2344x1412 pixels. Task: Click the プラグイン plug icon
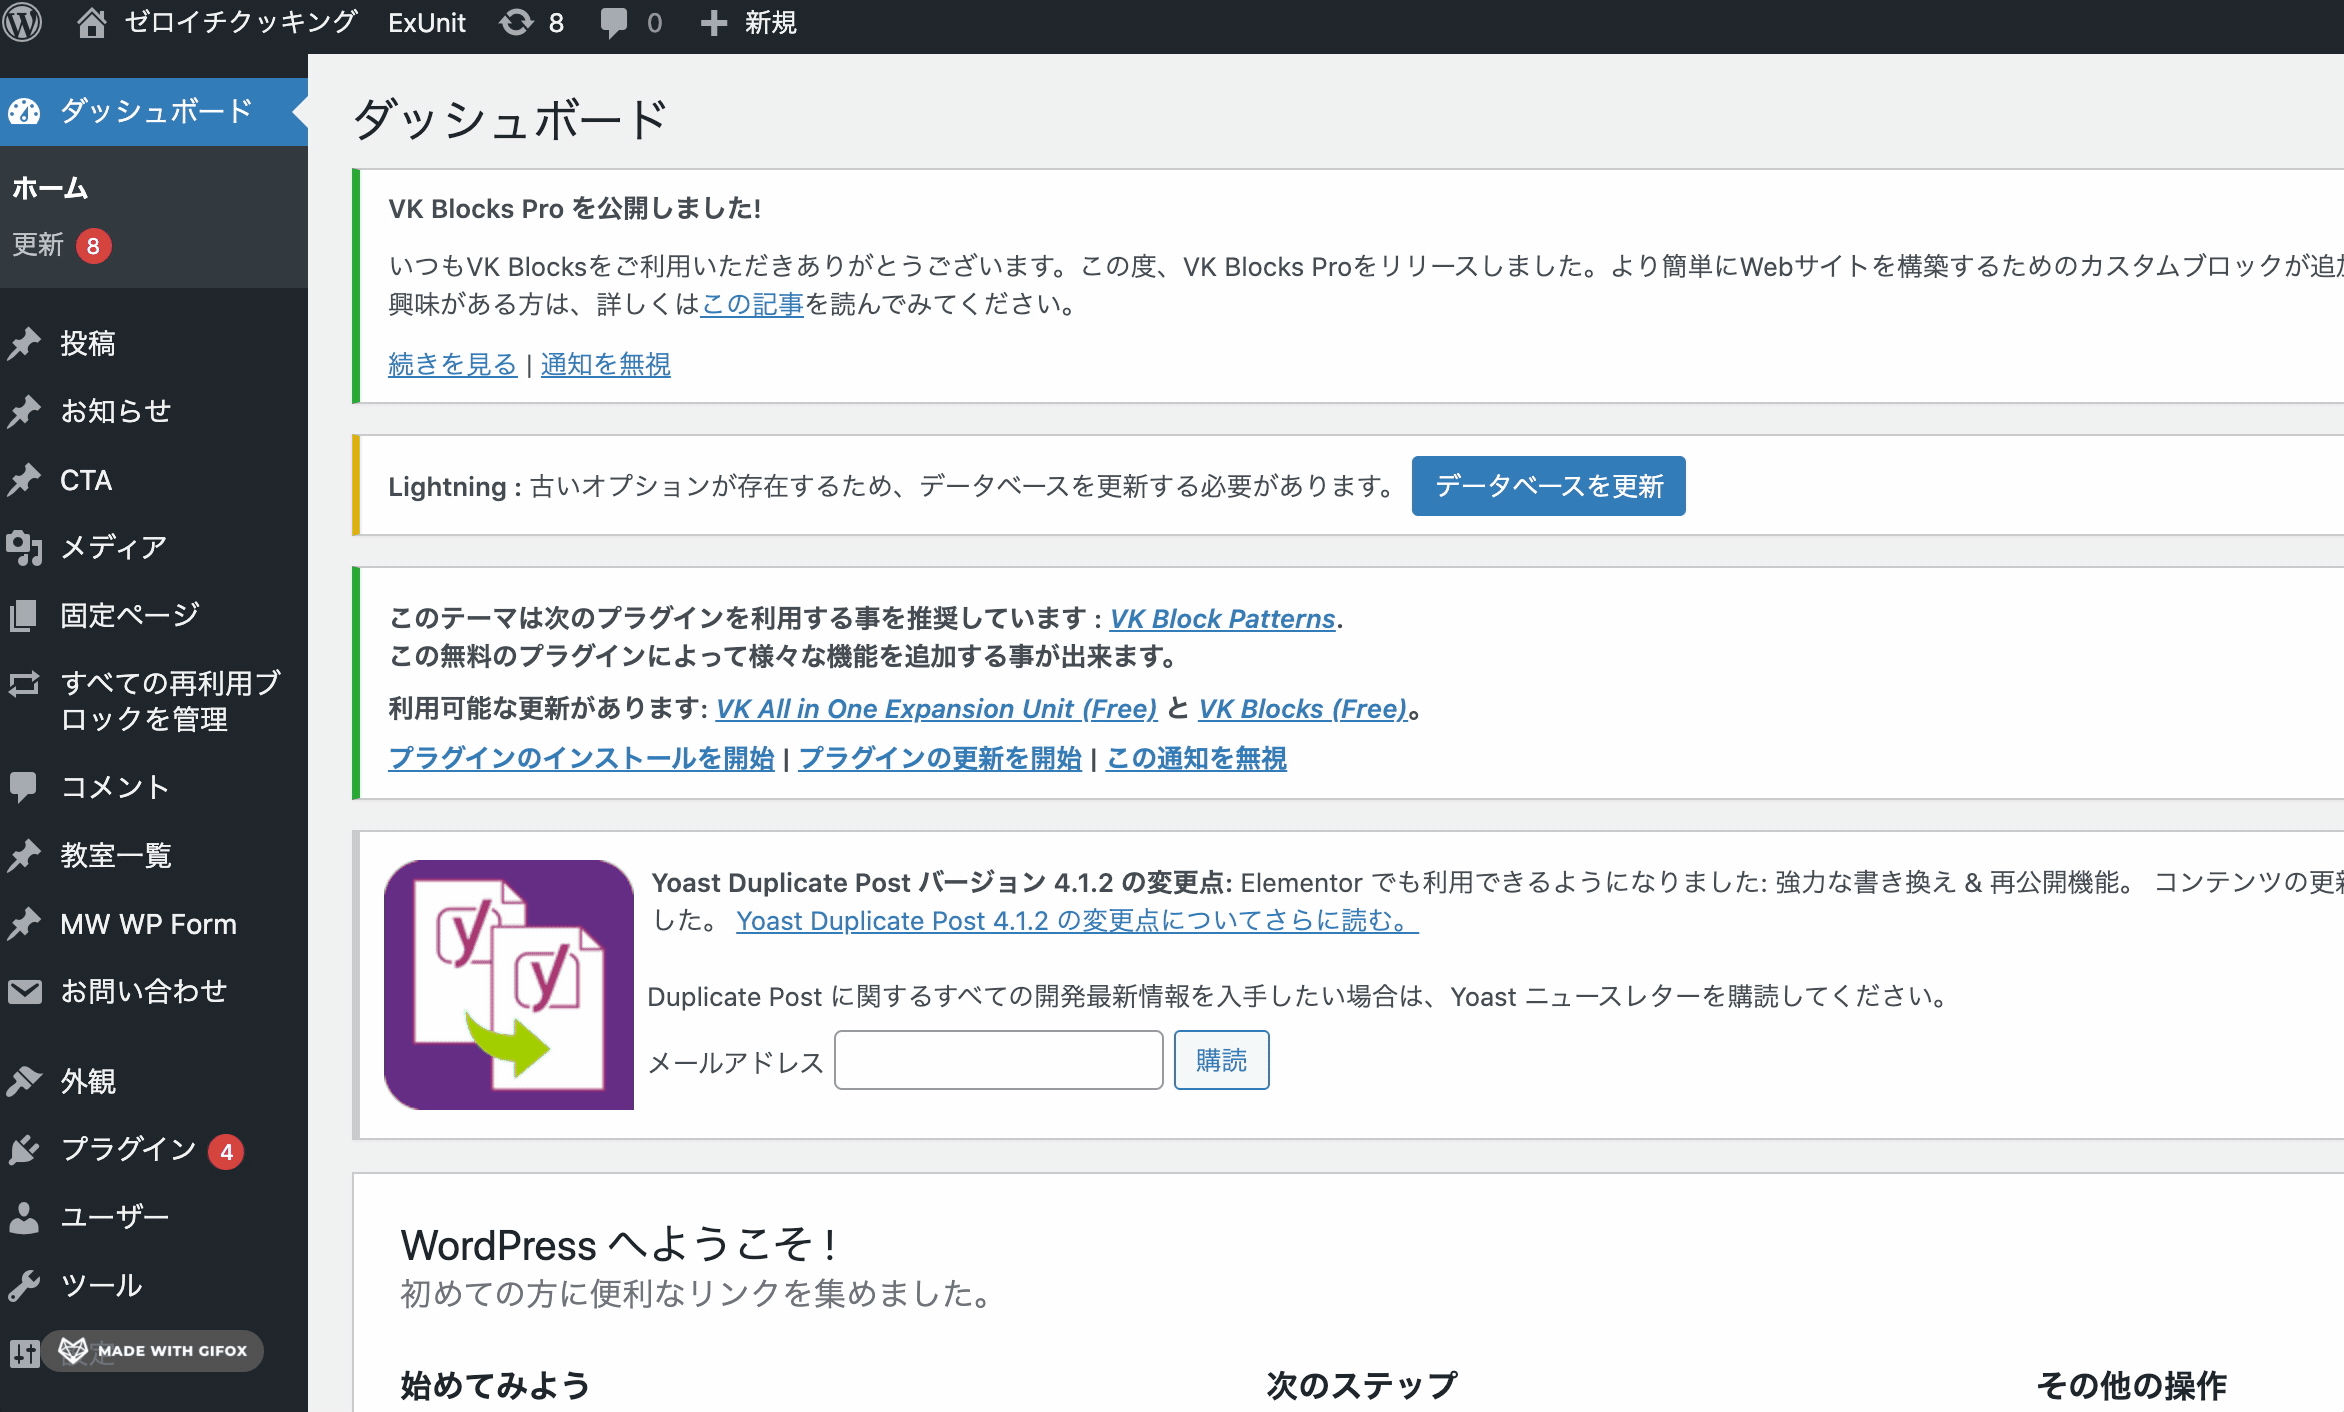[24, 1149]
